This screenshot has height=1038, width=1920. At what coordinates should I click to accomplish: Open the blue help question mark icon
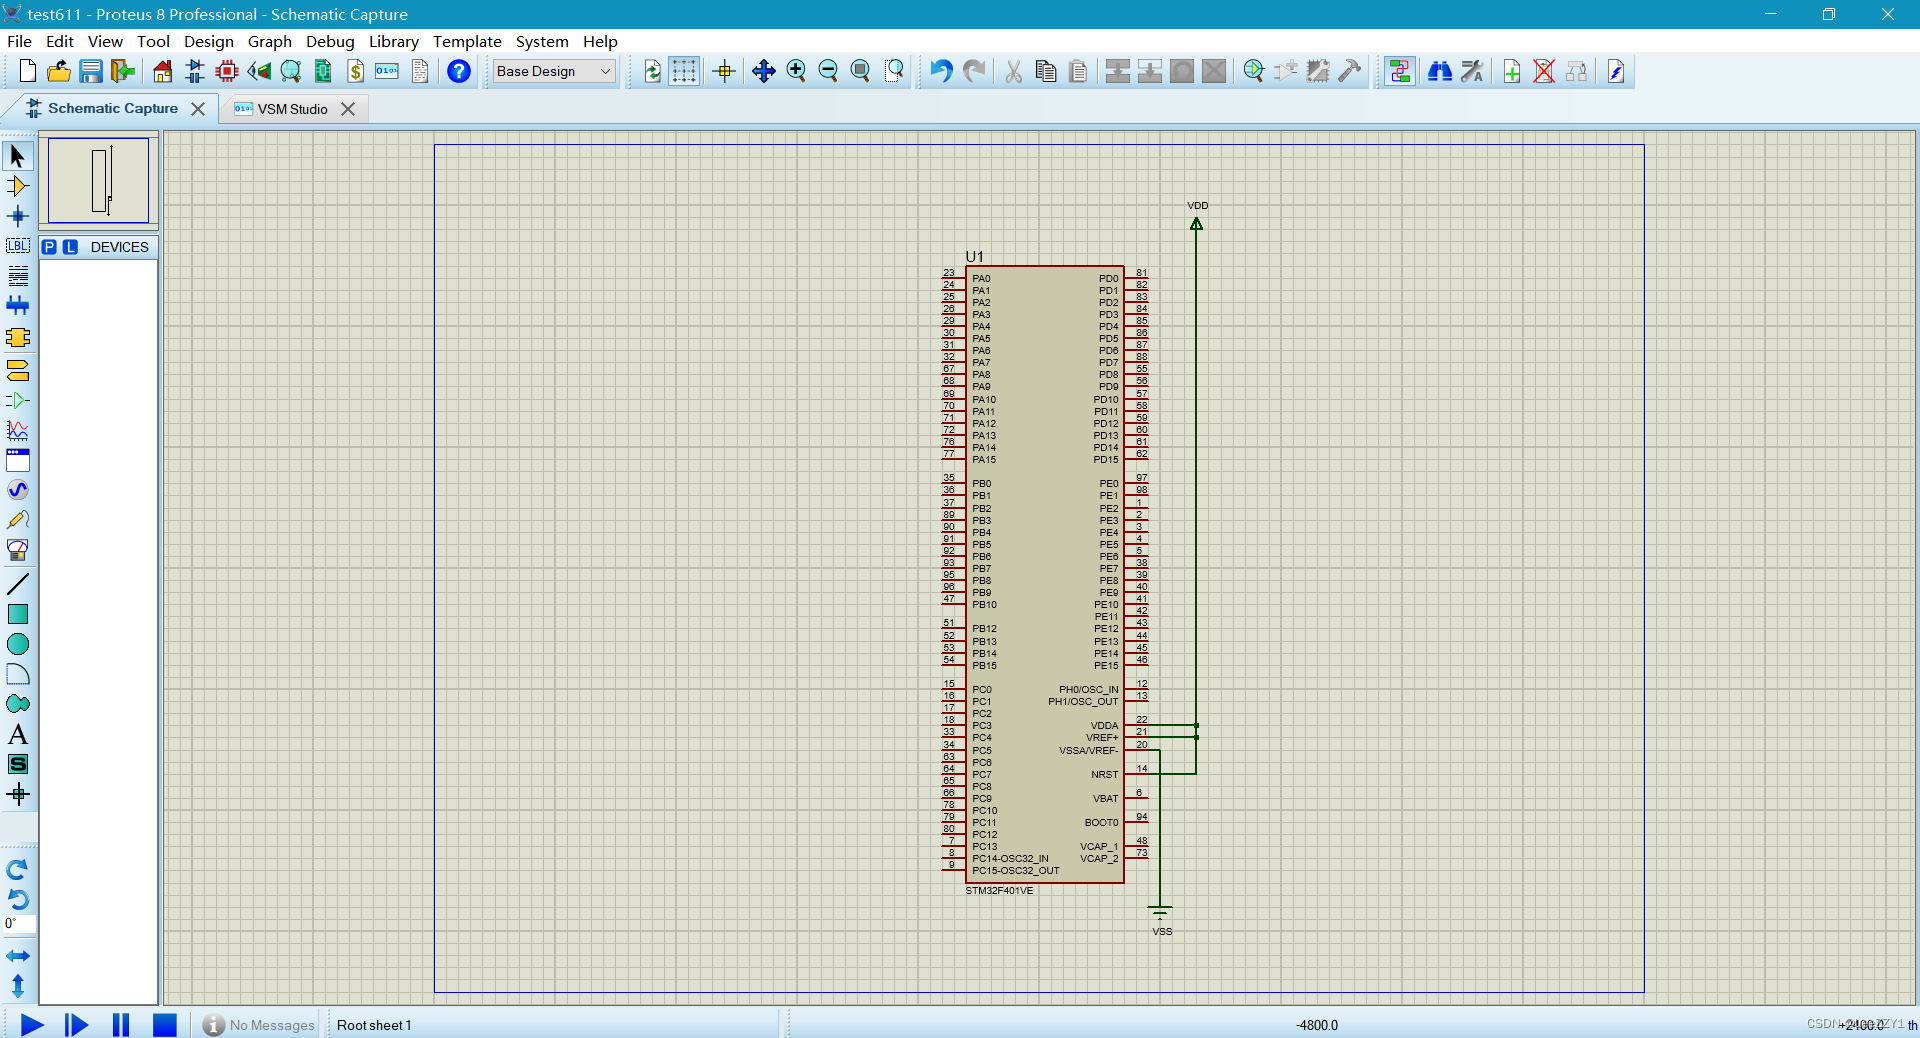pos(459,71)
